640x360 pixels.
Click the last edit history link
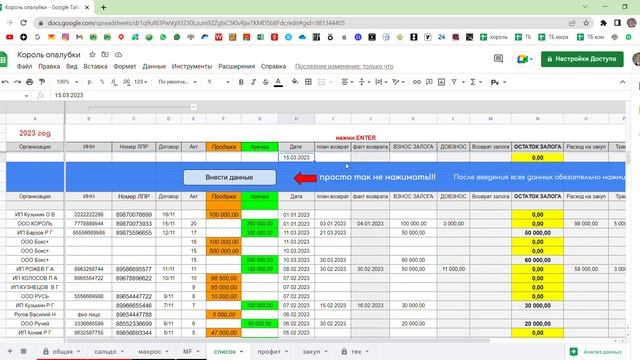344,66
